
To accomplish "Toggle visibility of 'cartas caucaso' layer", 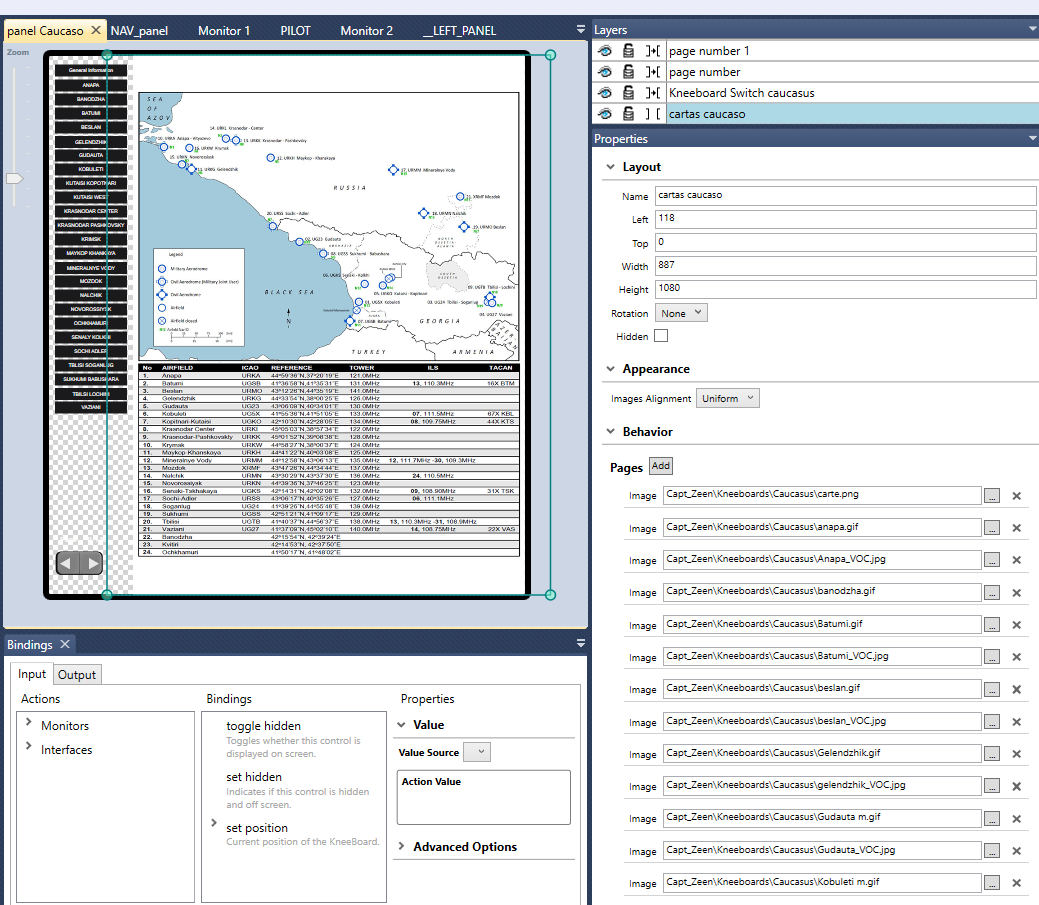I will tap(605, 114).
